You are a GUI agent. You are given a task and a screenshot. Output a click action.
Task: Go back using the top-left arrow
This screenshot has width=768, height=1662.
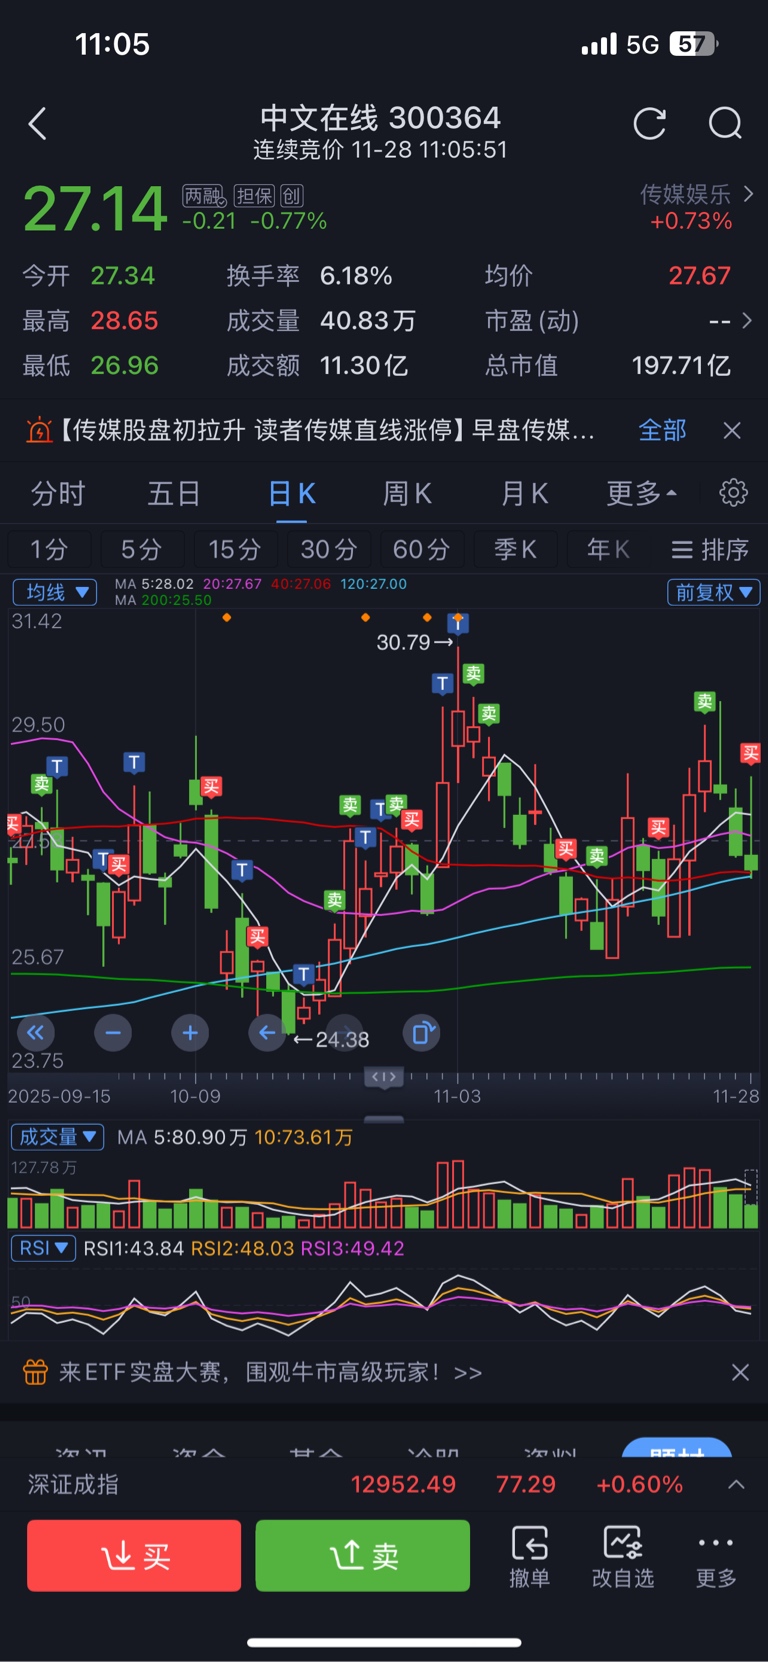38,124
